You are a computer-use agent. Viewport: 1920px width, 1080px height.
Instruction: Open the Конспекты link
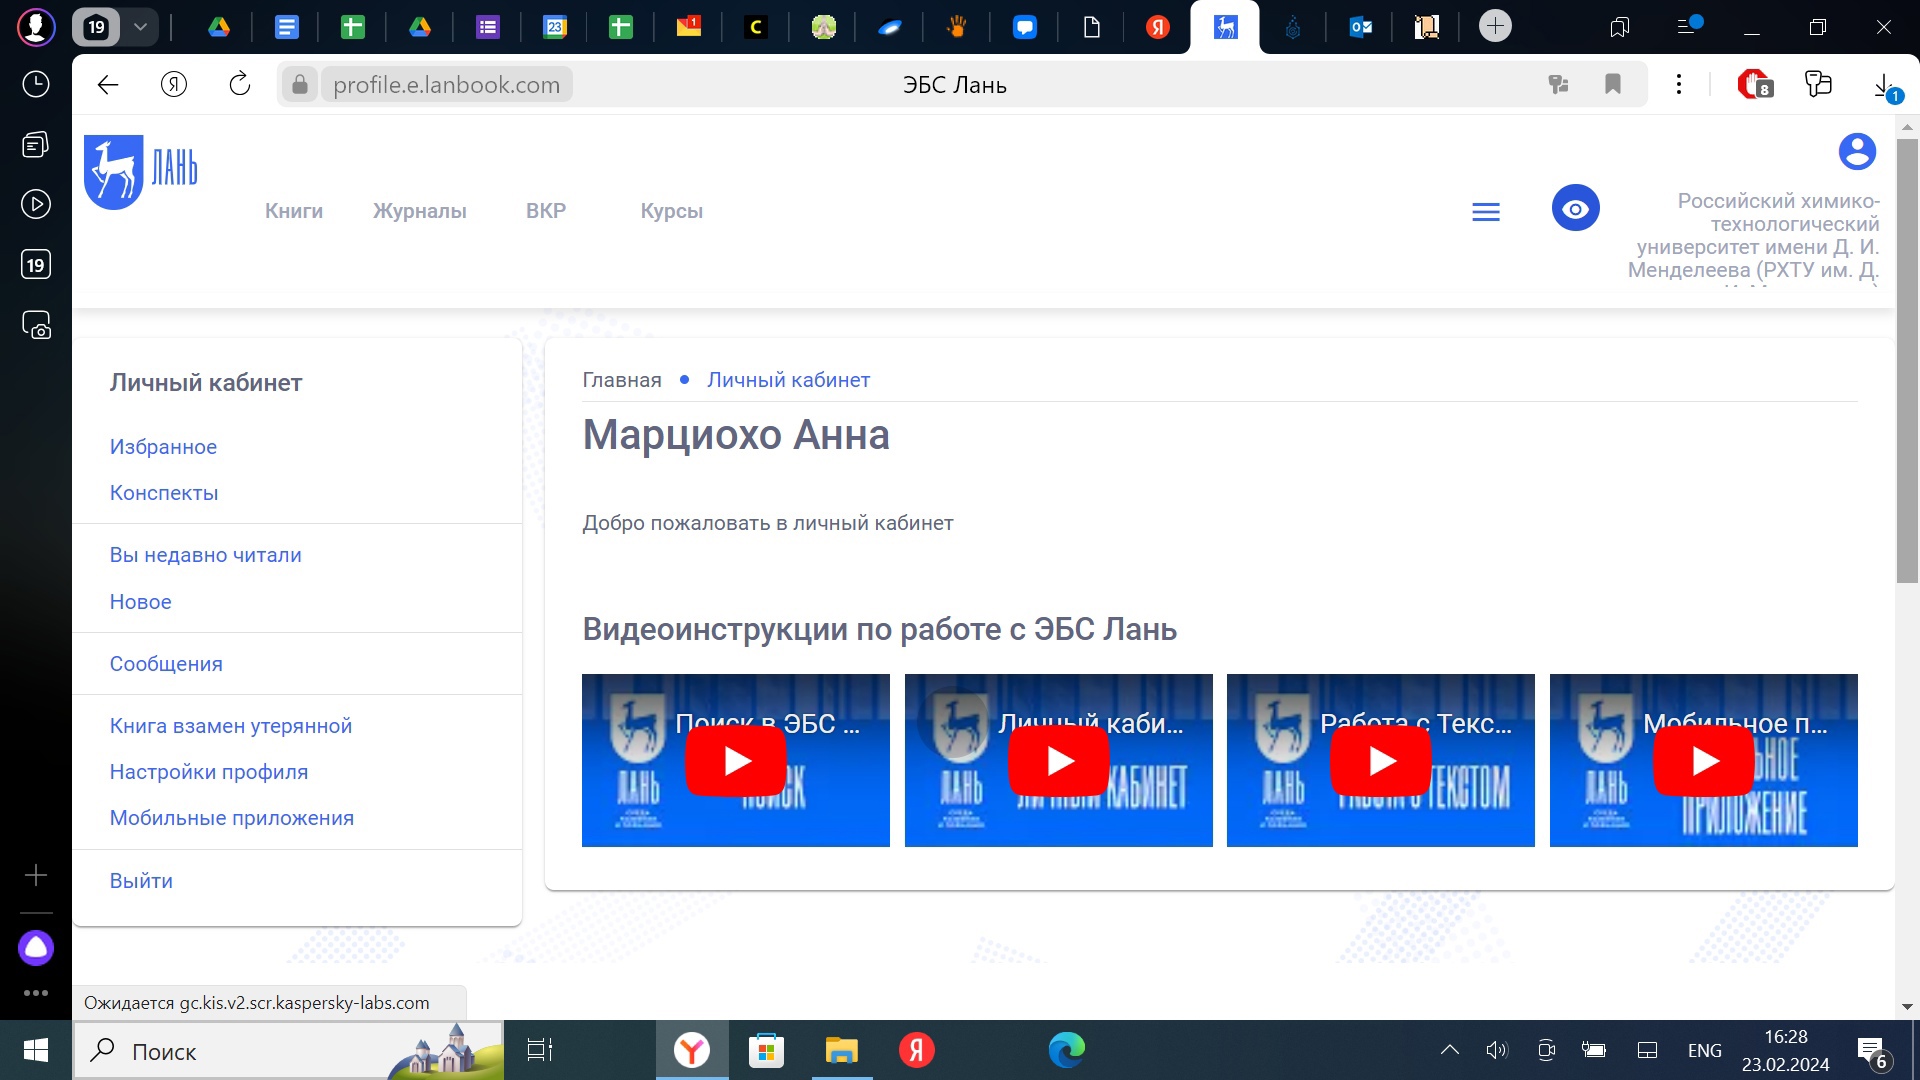click(164, 493)
